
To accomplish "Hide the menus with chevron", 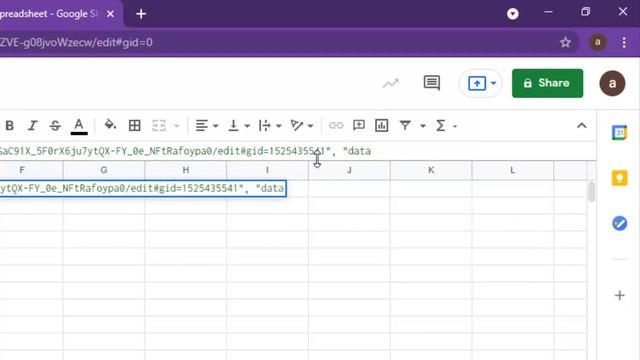I will pyautogui.click(x=582, y=125).
